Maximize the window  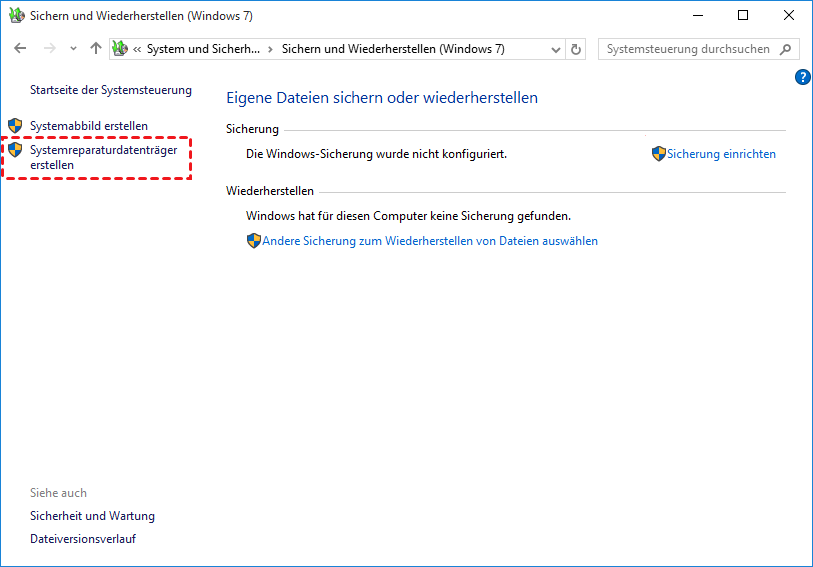[x=742, y=16]
